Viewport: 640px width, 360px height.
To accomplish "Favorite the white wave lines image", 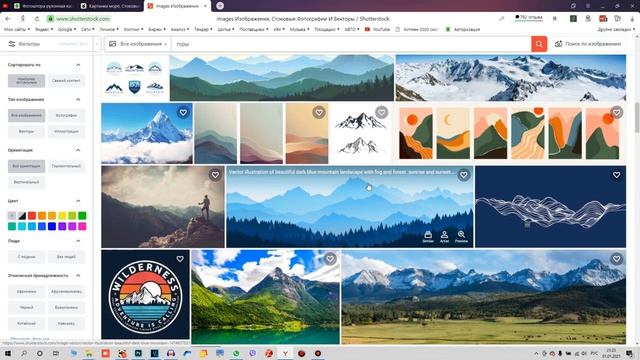I will pos(616,175).
